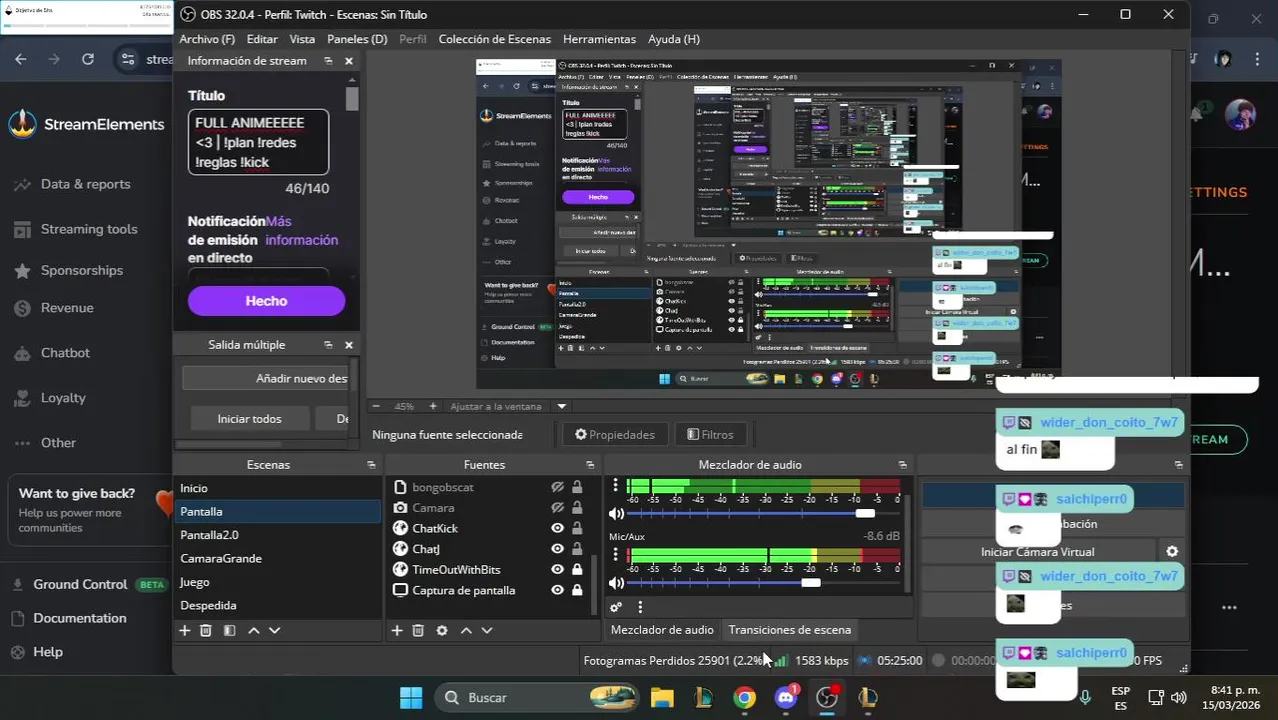Open Filtros for selected source
The width and height of the screenshot is (1278, 720).
[710, 435]
